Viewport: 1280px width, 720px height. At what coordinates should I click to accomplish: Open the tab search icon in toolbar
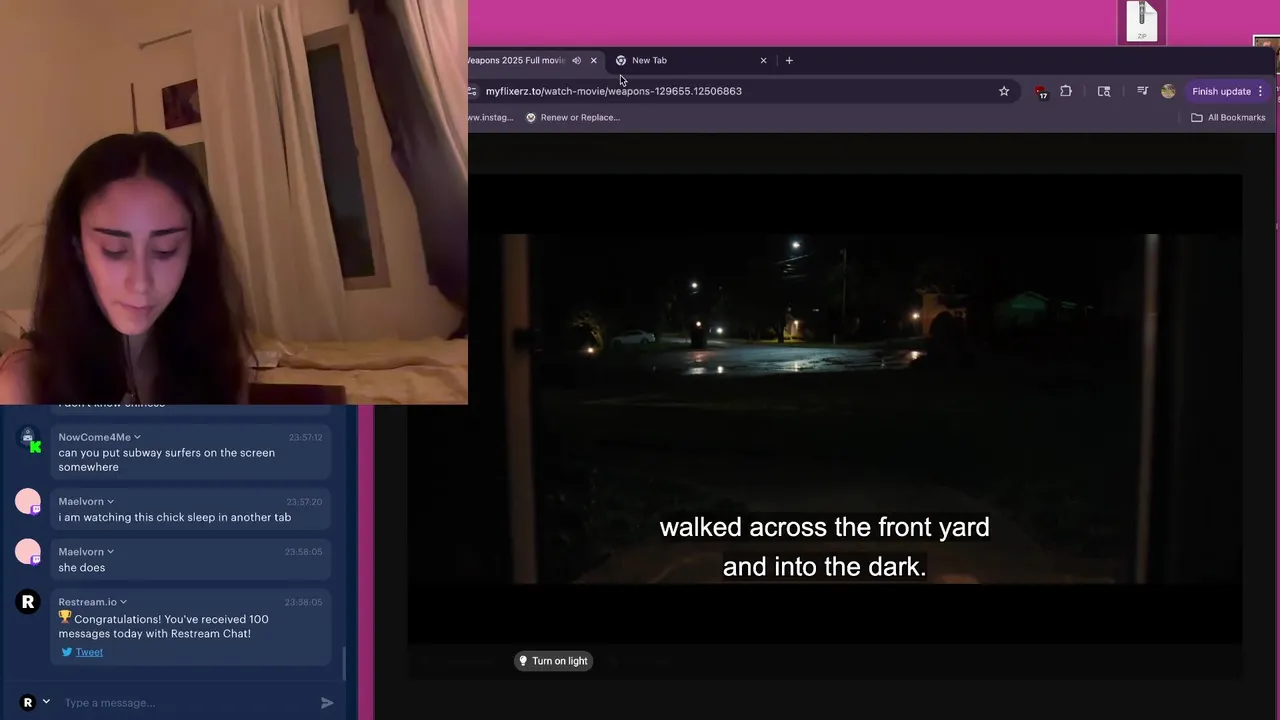coord(1104,91)
